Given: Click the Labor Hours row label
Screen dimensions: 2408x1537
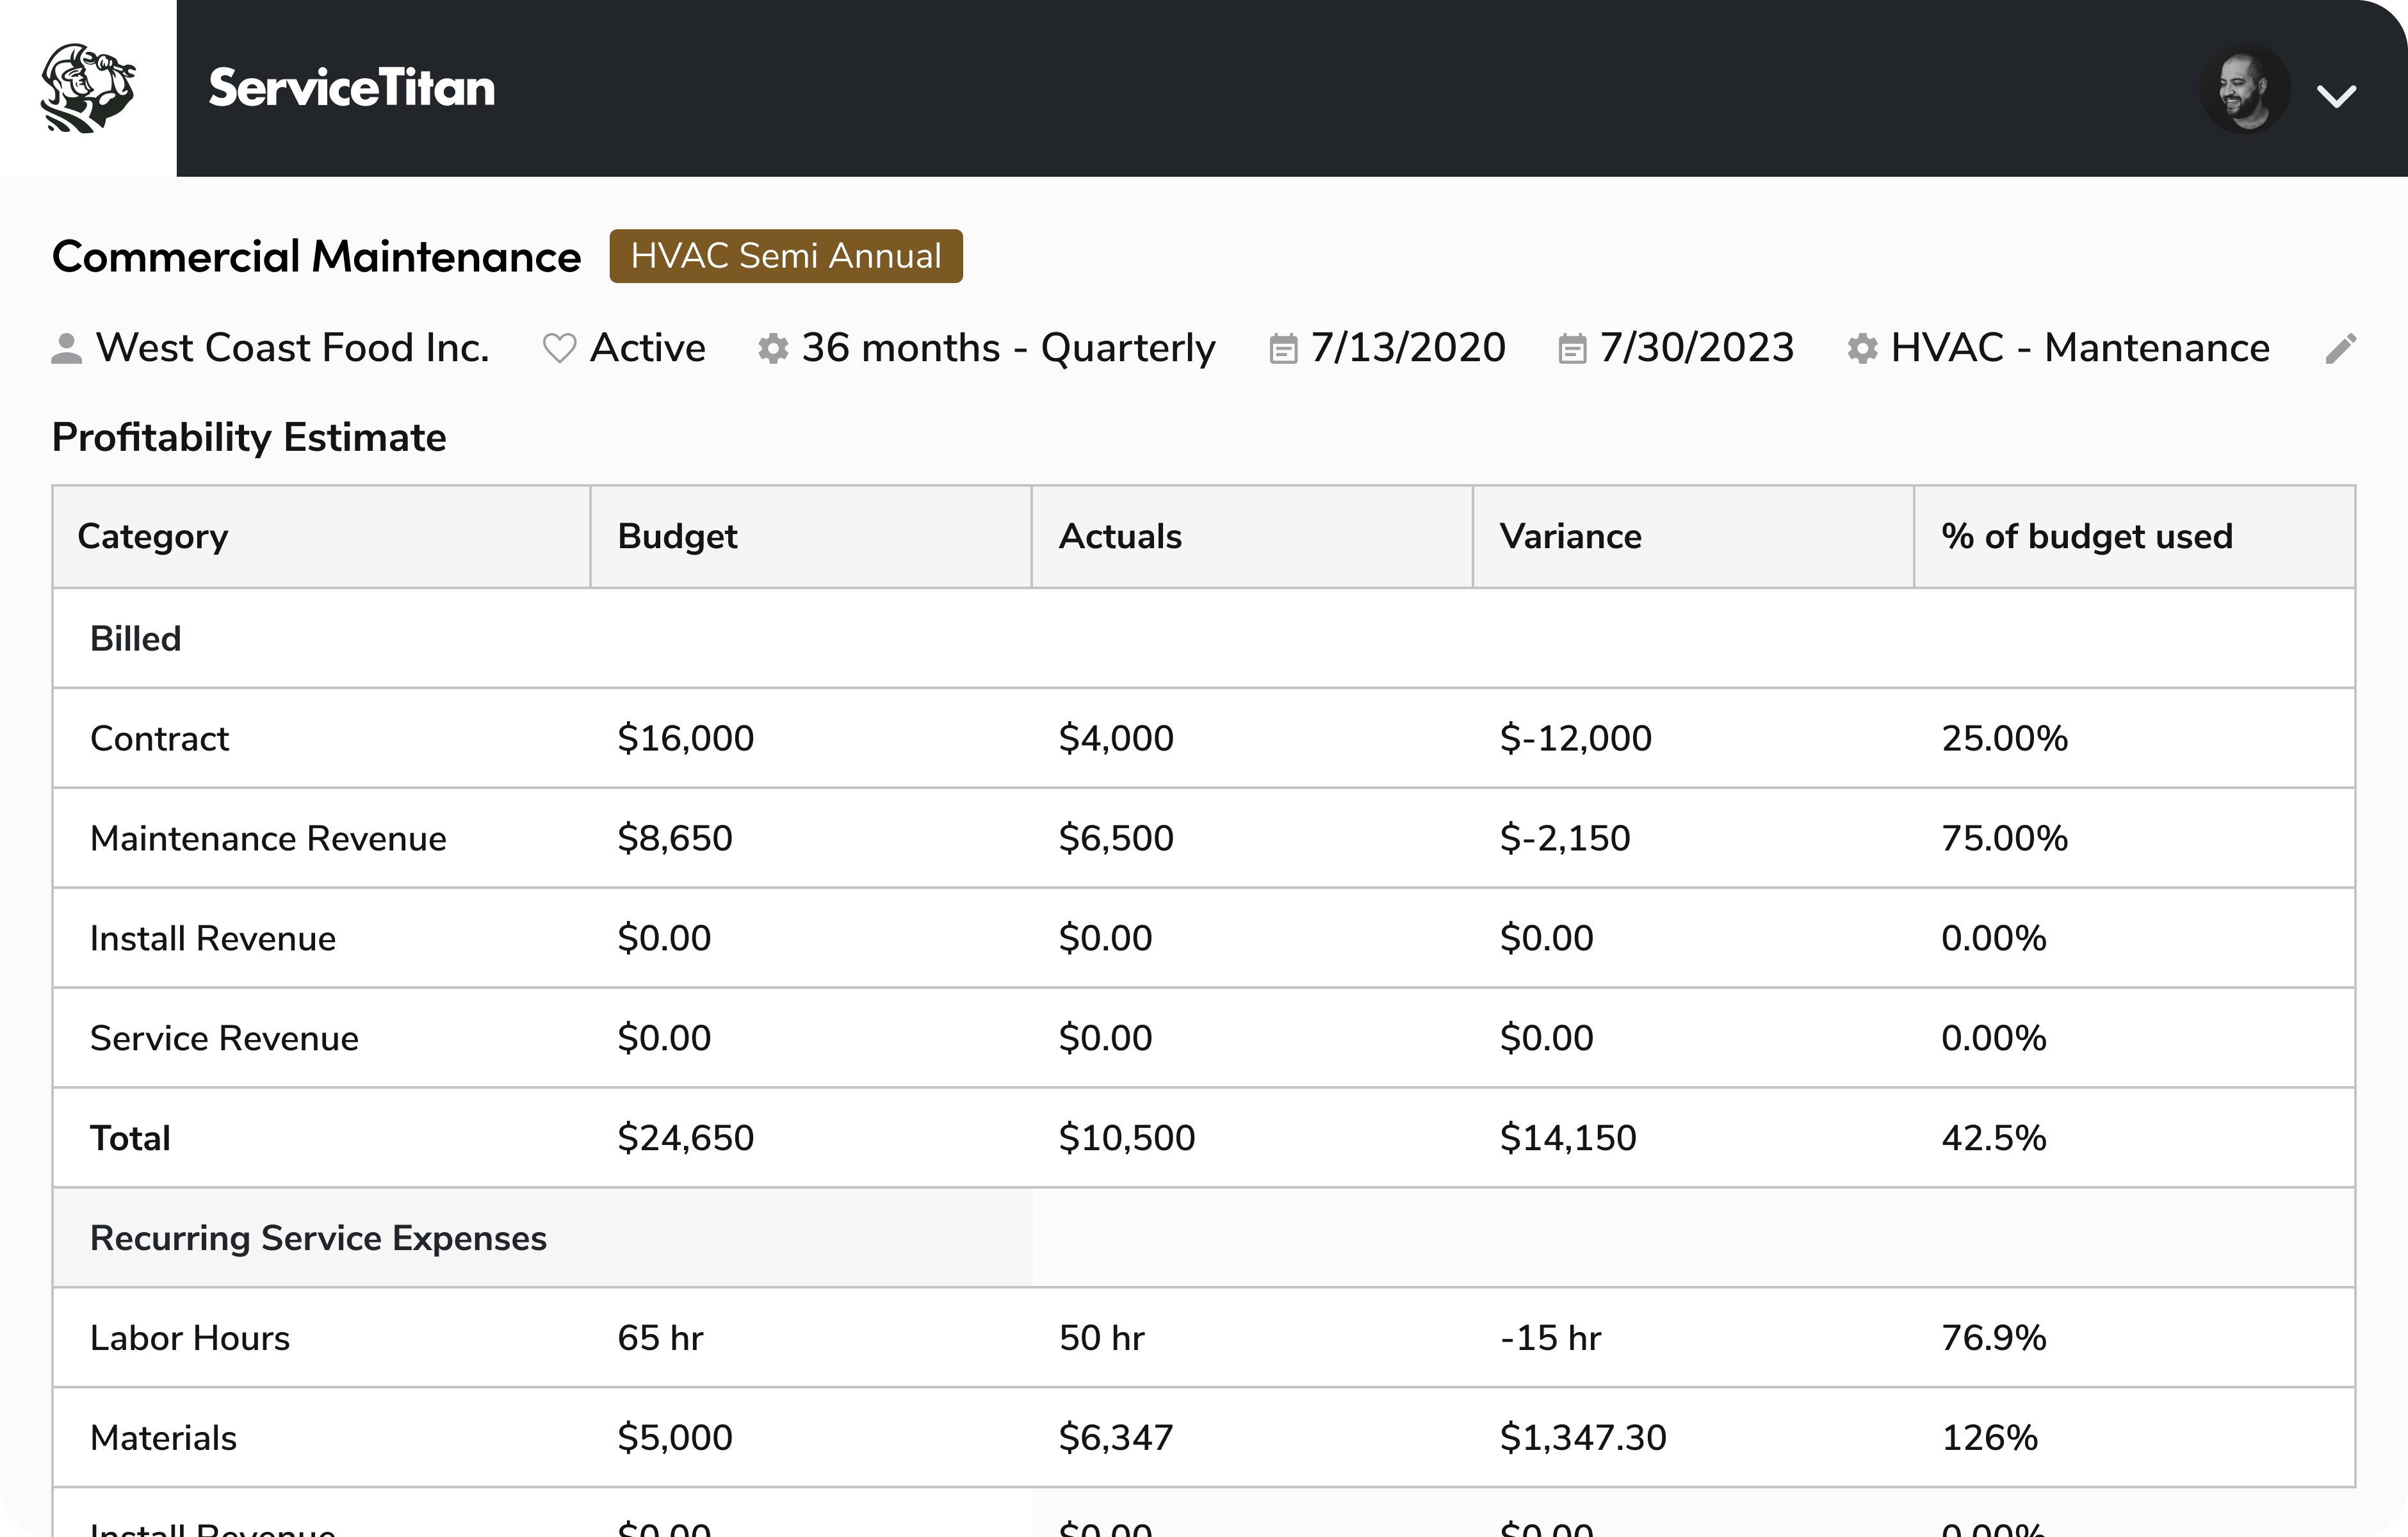Looking at the screenshot, I should click(x=190, y=1338).
